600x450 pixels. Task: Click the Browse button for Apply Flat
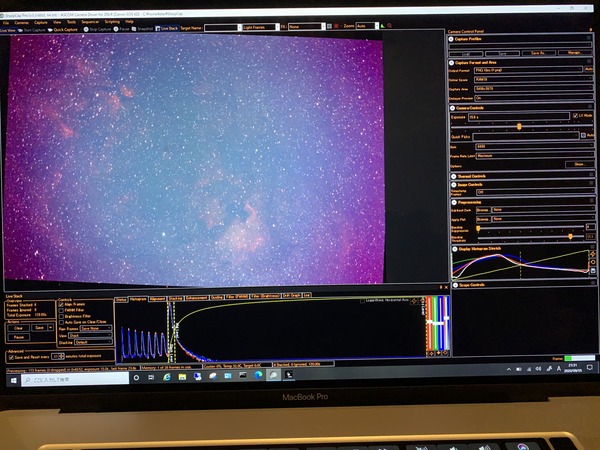pyautogui.click(x=483, y=219)
